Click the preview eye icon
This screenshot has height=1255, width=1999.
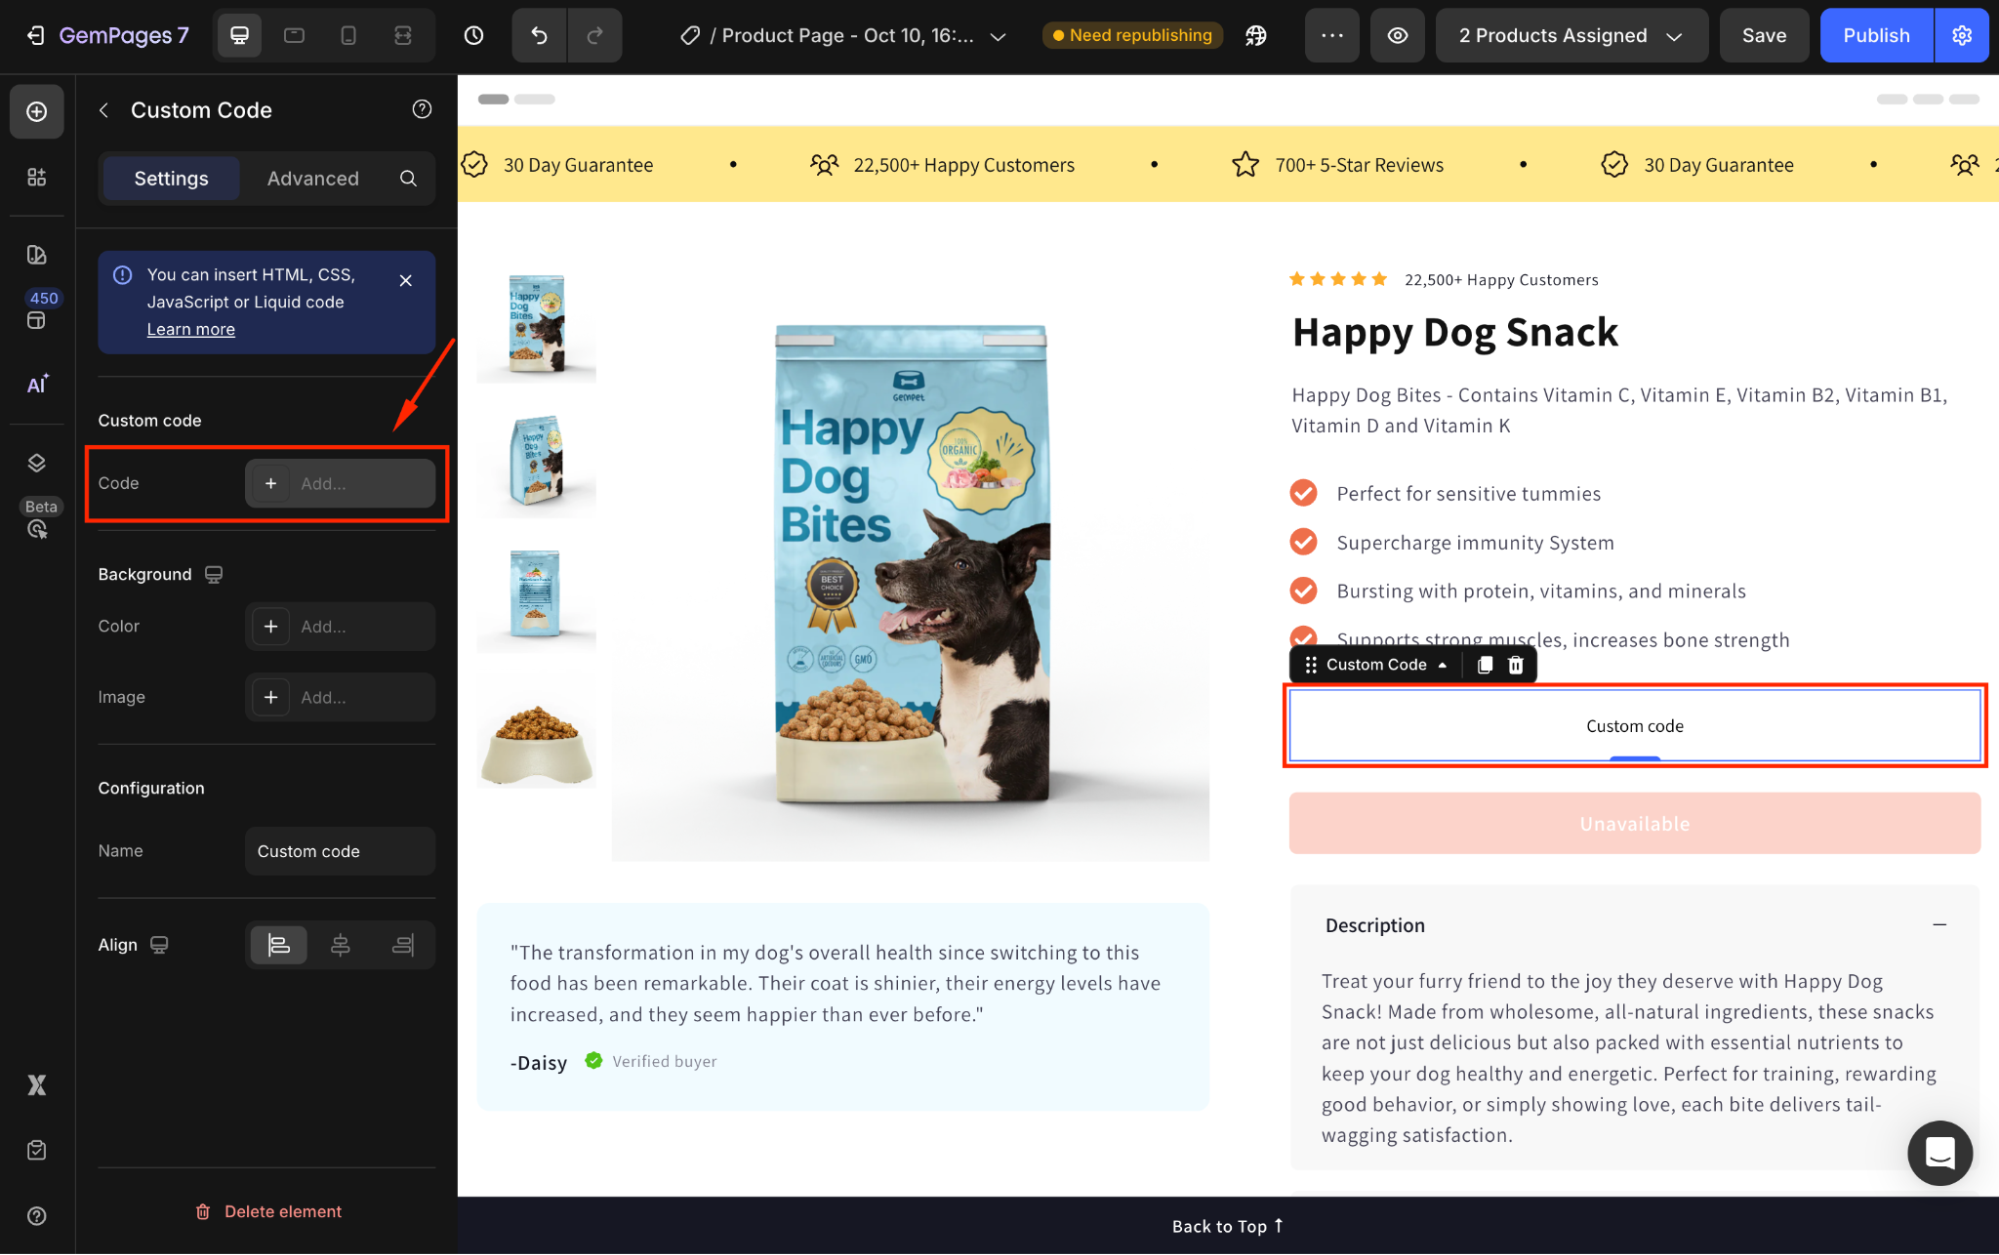click(x=1397, y=36)
